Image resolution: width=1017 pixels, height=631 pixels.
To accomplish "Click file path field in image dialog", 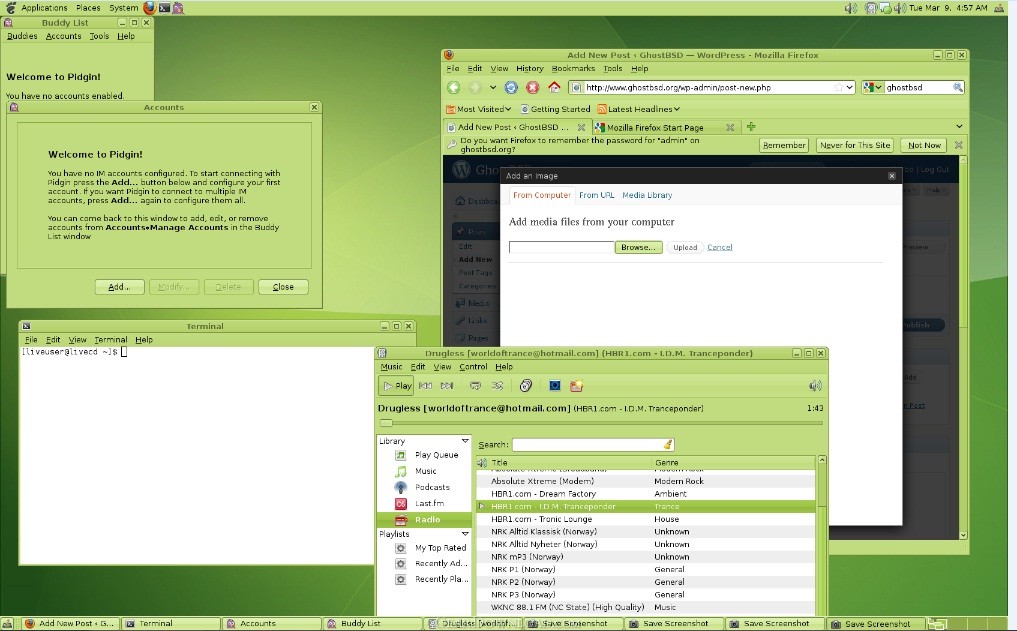I will coord(562,247).
